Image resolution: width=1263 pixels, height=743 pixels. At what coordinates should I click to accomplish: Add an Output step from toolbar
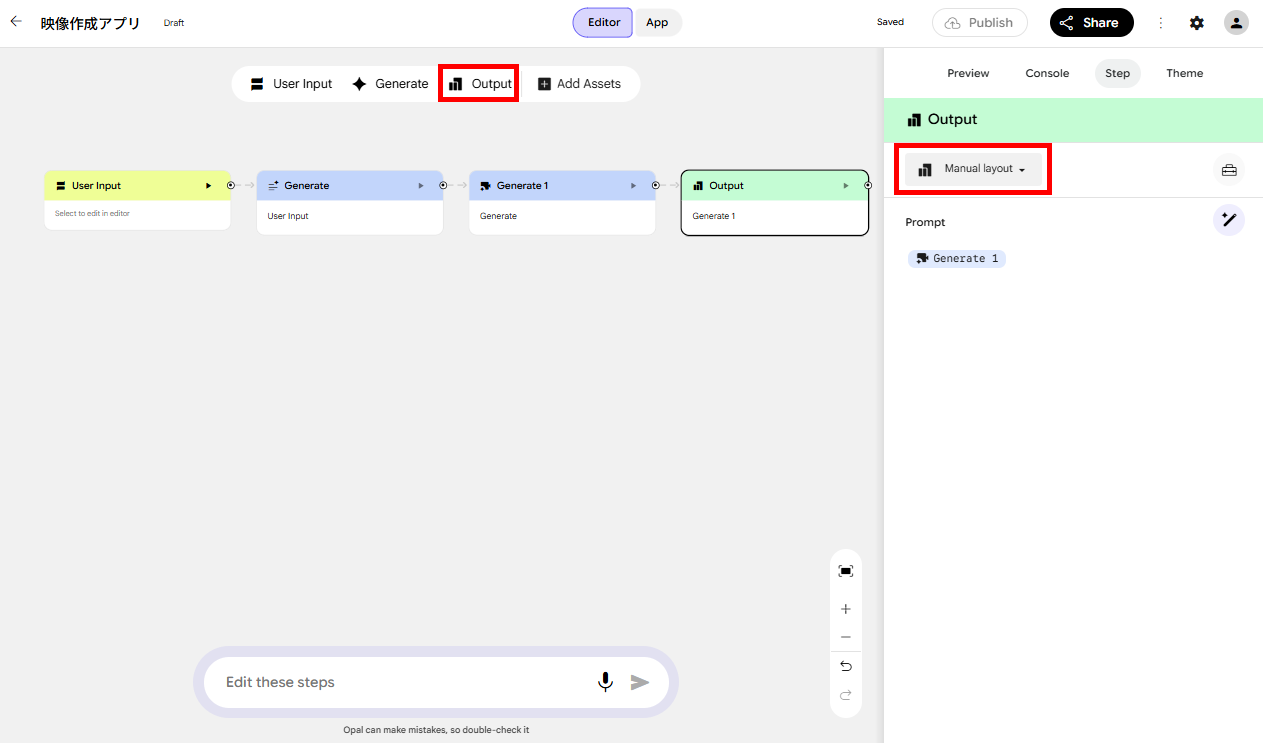(x=479, y=84)
